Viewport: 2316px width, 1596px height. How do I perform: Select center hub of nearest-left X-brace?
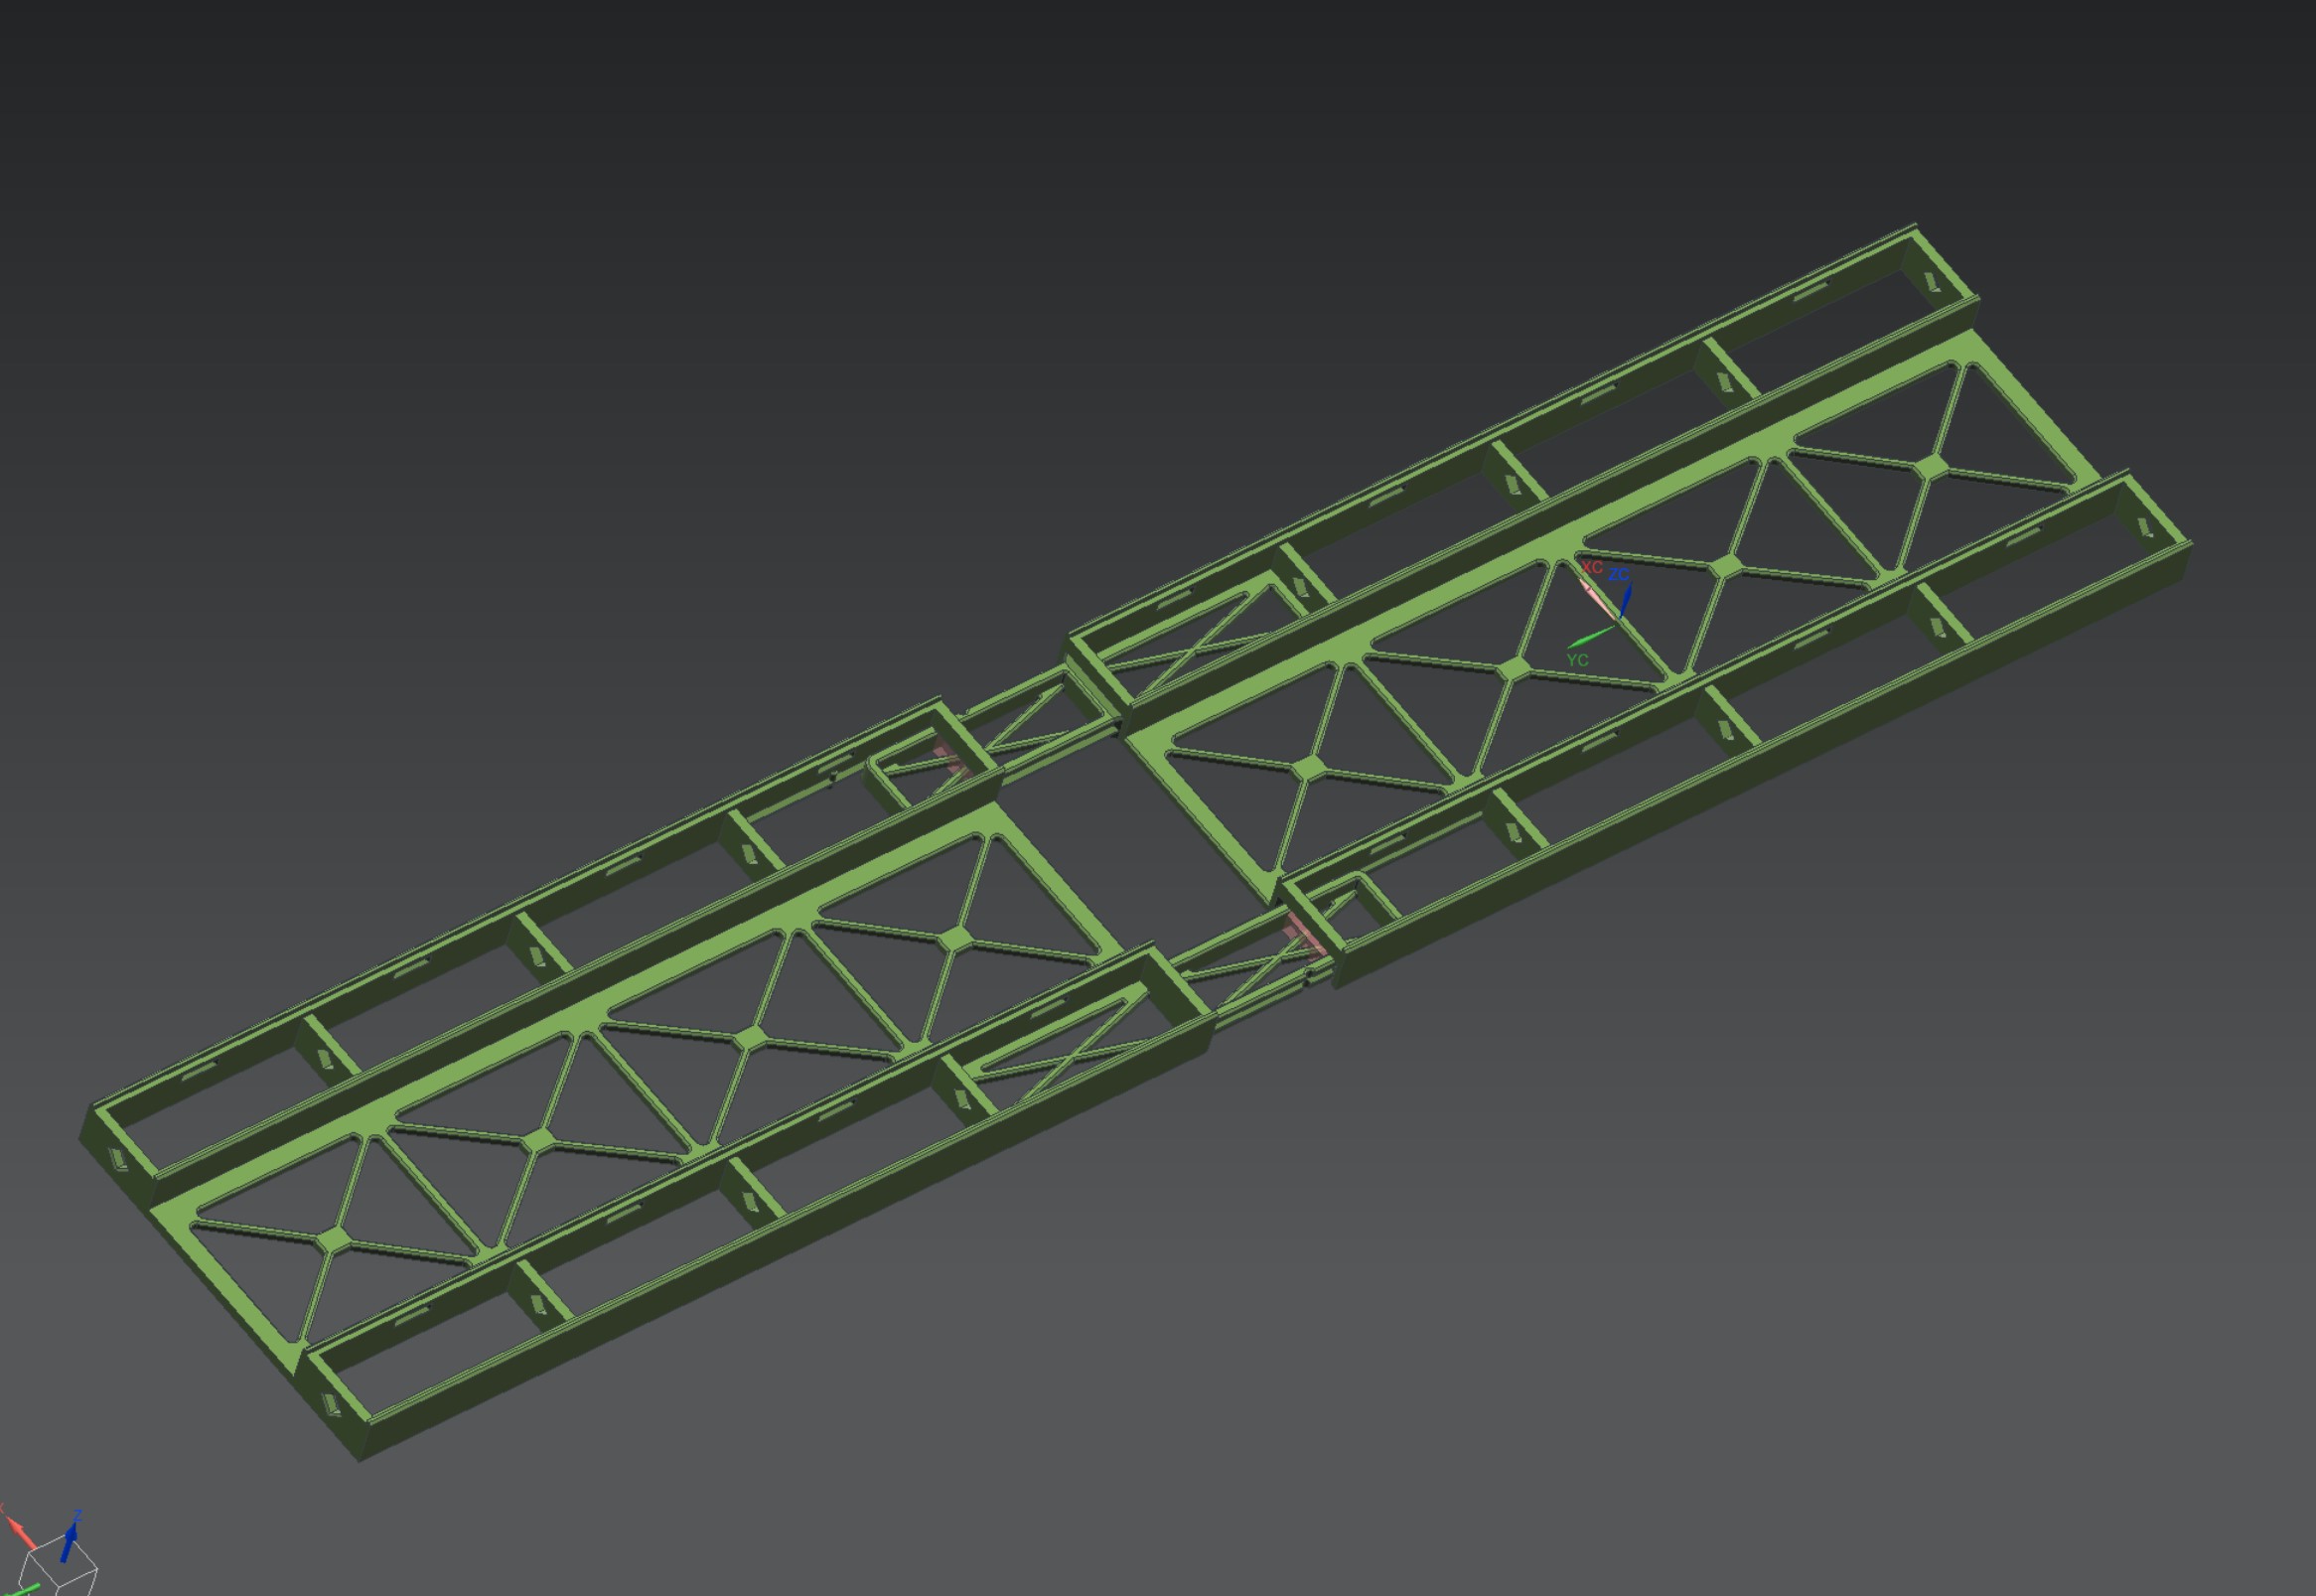point(334,1241)
